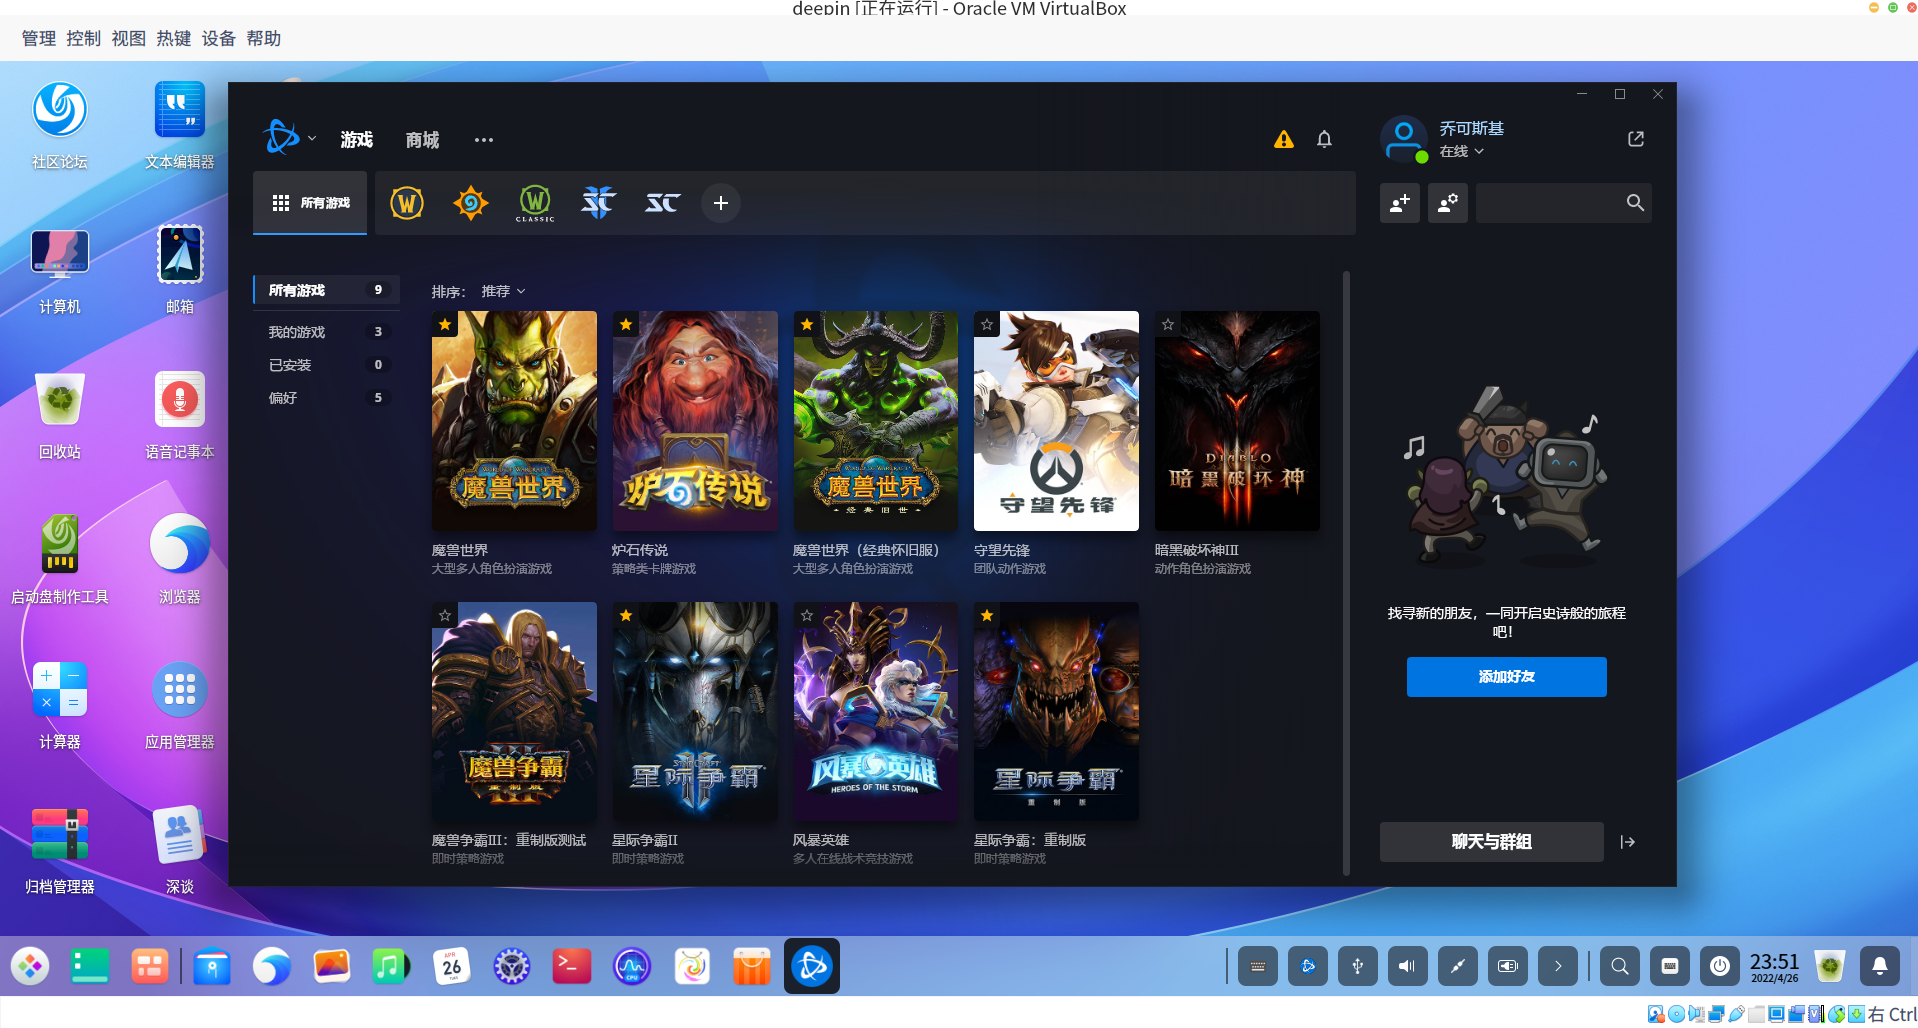Switch to the Shop tab
The image size is (1918, 1028).
pyautogui.click(x=422, y=140)
